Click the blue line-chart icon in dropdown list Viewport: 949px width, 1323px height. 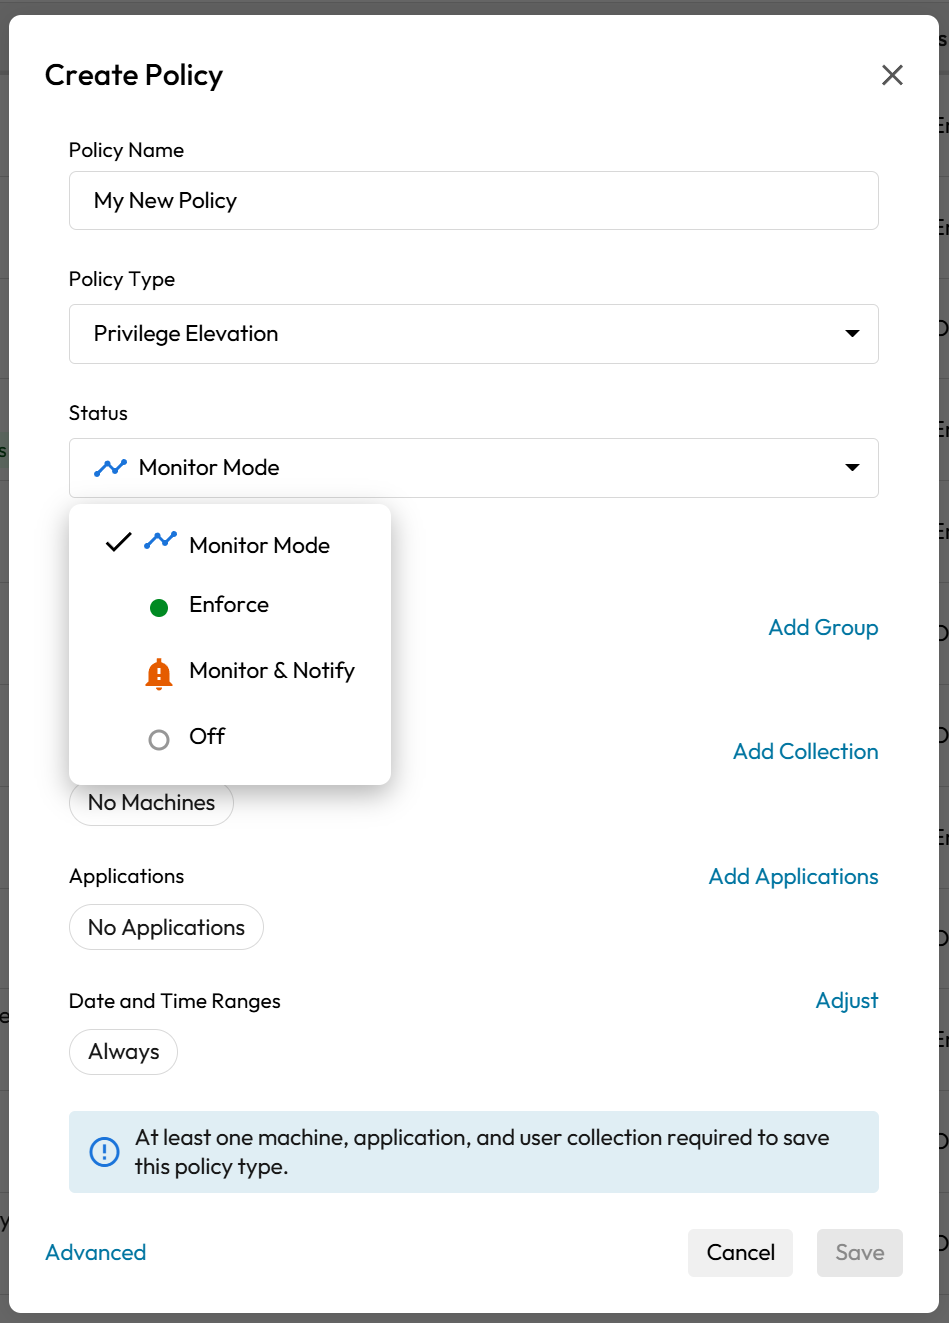pos(160,541)
